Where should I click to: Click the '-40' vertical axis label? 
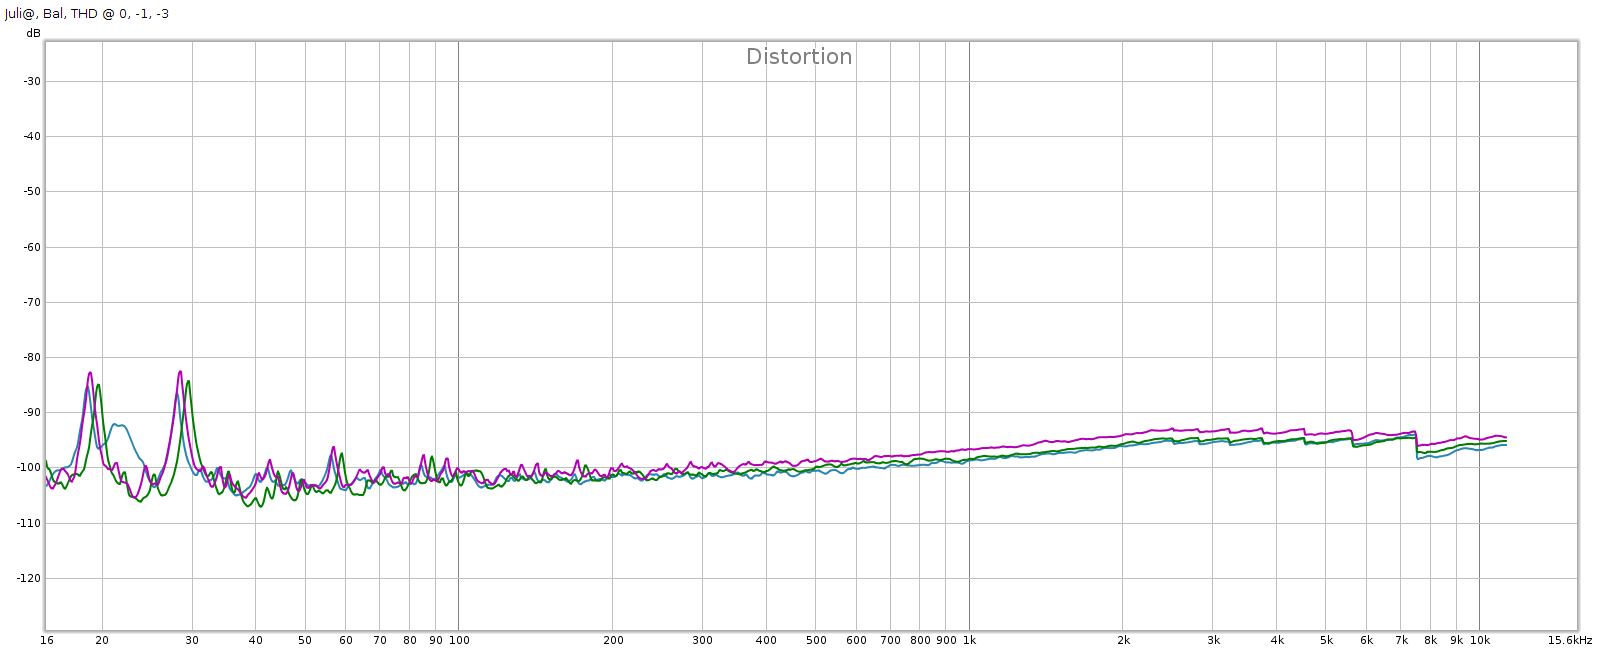[x=32, y=137]
